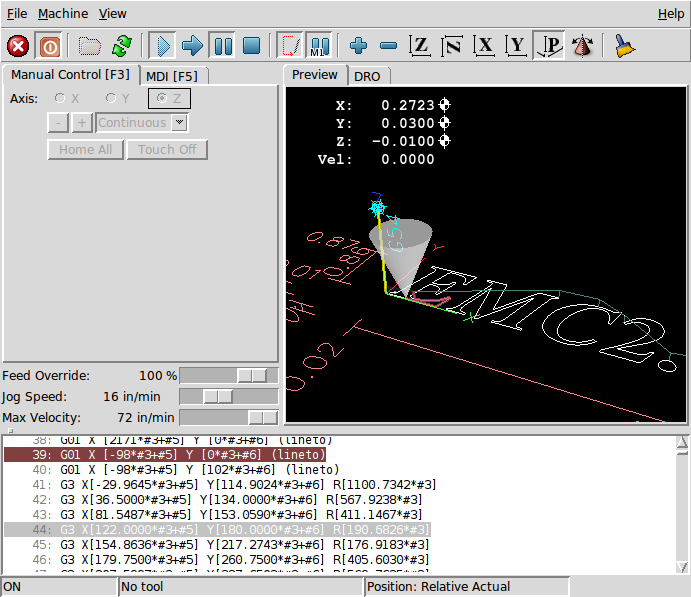The height and width of the screenshot is (597, 691).
Task: Zoom in on the preview
Action: pyautogui.click(x=359, y=46)
